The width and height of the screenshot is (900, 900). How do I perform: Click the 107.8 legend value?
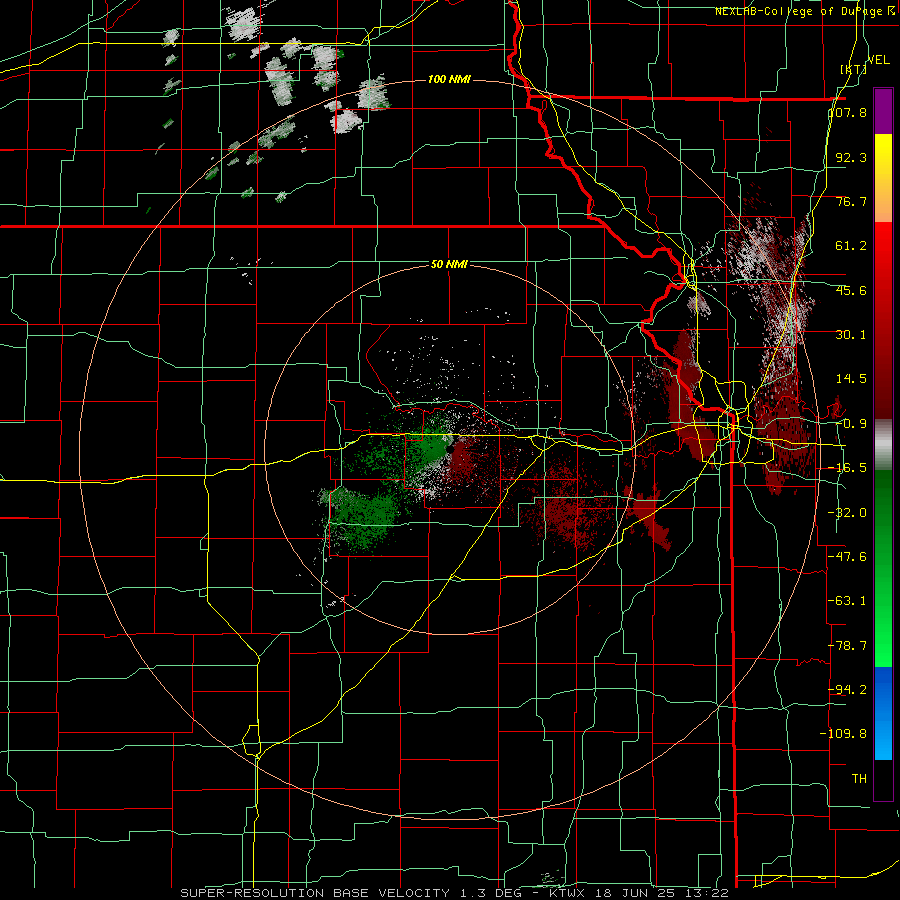click(848, 112)
